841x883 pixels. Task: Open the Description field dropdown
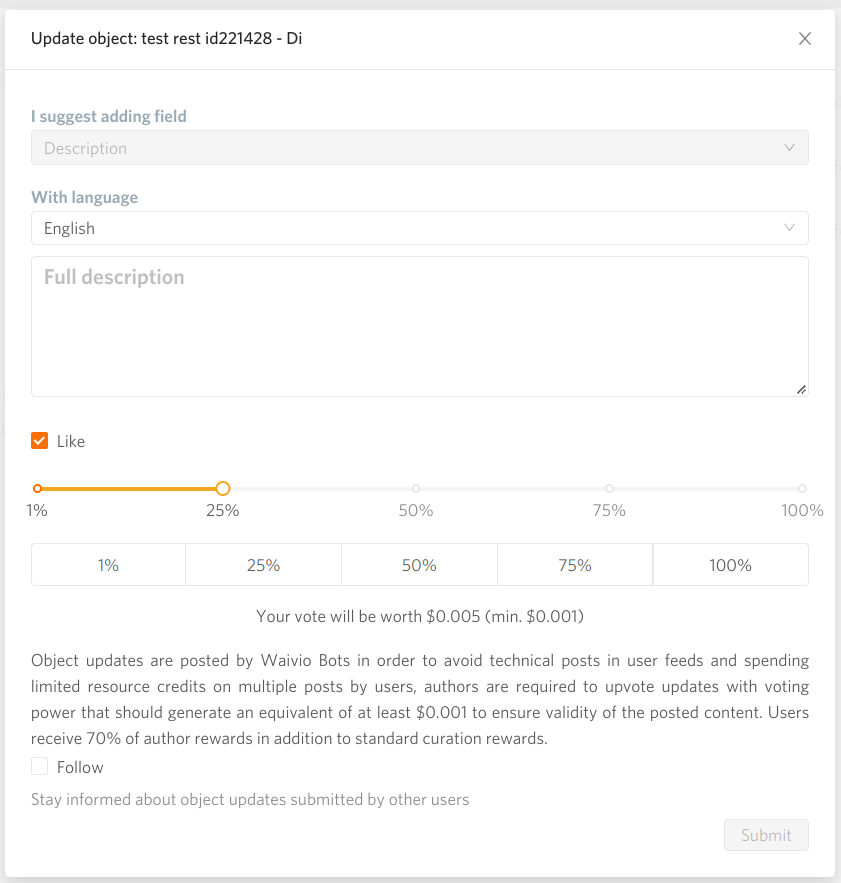[419, 148]
